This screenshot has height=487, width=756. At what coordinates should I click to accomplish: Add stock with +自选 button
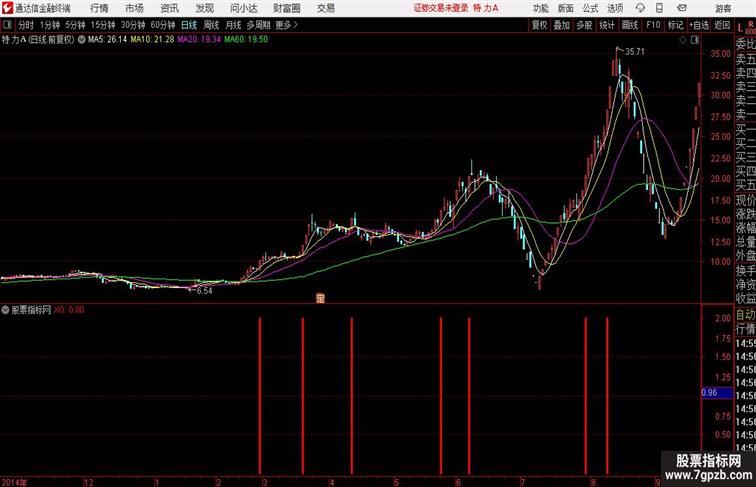tap(699, 25)
